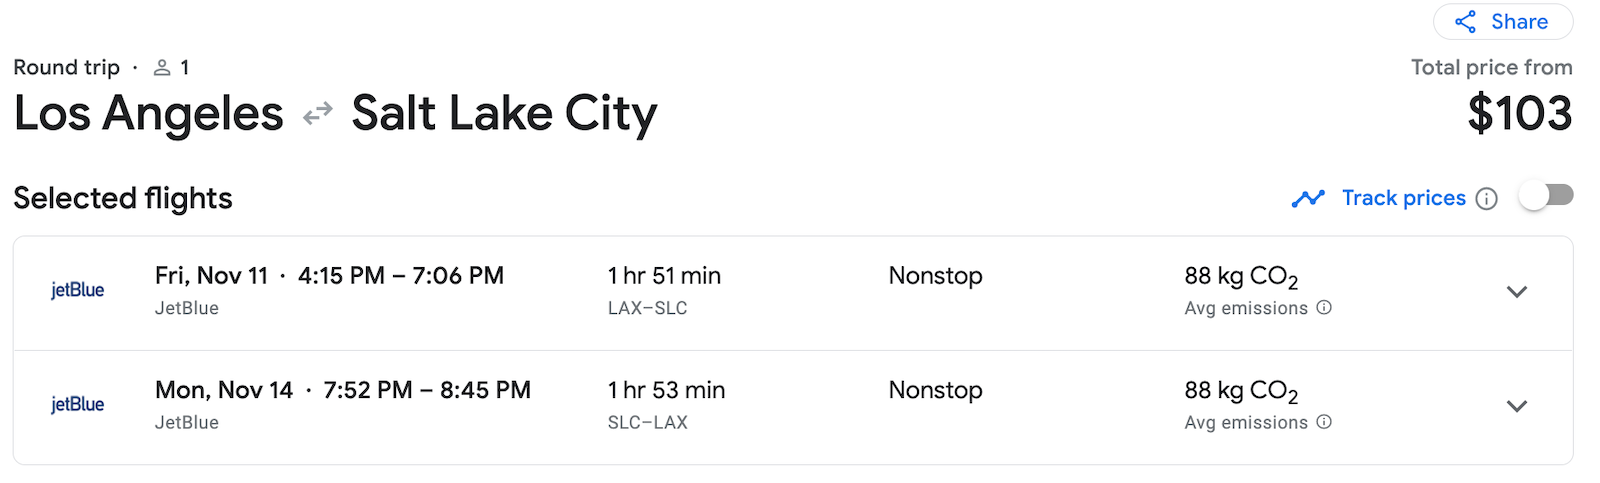This screenshot has width=1600, height=483.
Task: Select the Fri, Nov 11 4:15 PM flight row
Action: [329, 276]
